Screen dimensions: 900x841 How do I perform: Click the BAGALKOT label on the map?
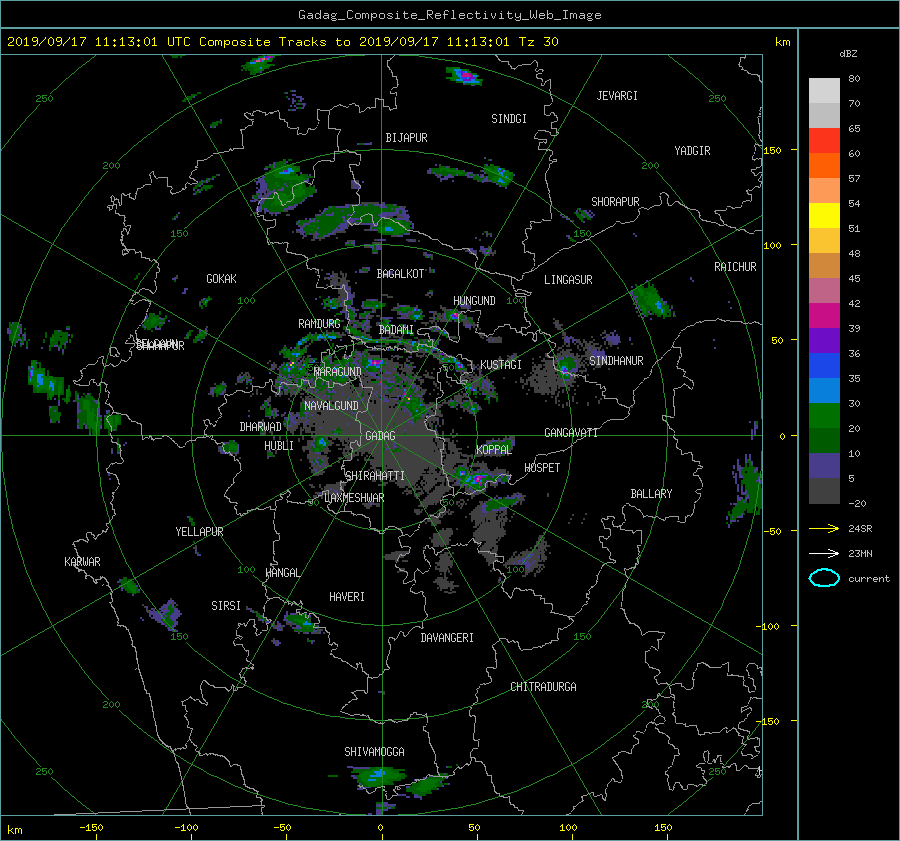[x=400, y=274]
